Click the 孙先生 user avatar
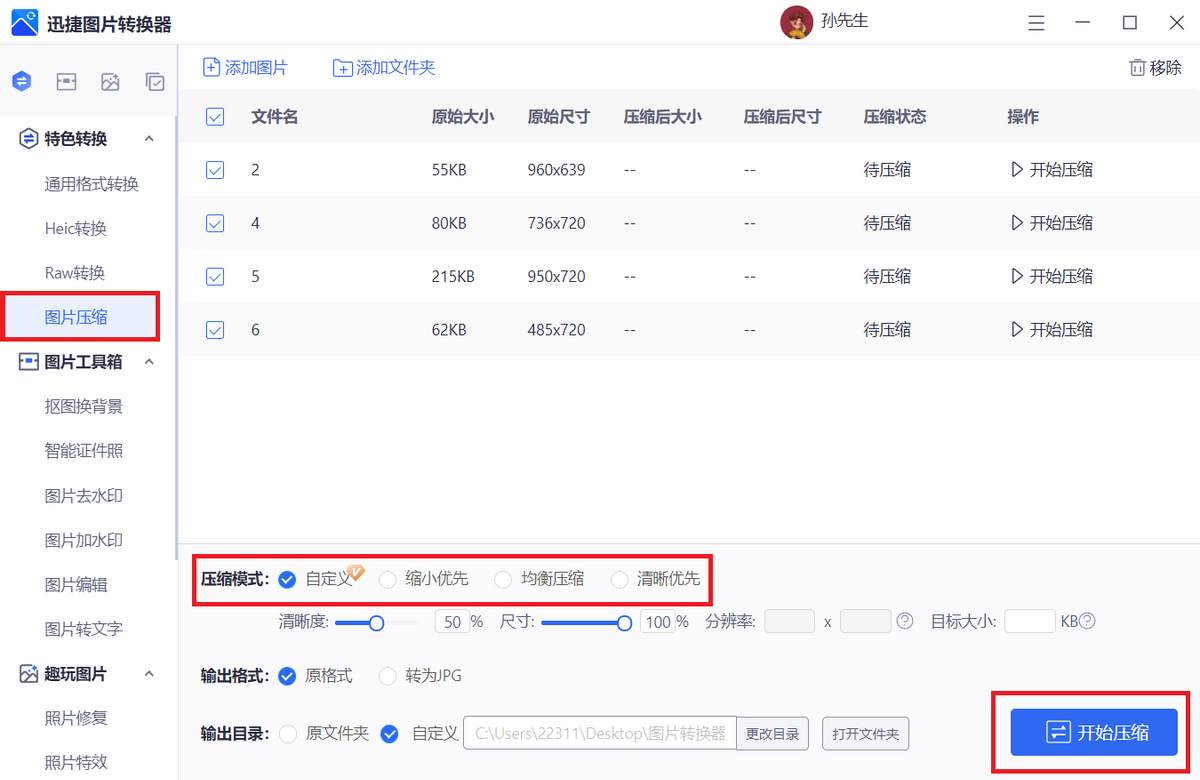Image resolution: width=1200 pixels, height=780 pixels. (x=796, y=21)
